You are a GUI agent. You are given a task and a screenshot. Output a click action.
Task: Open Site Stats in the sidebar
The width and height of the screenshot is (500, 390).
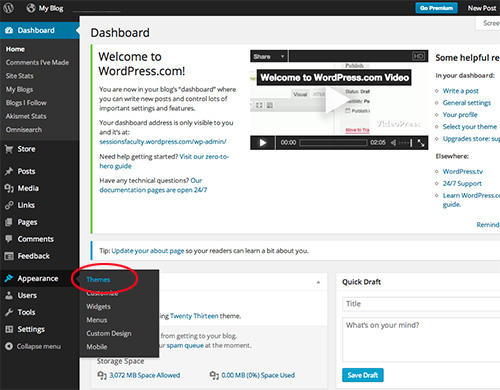tap(19, 76)
